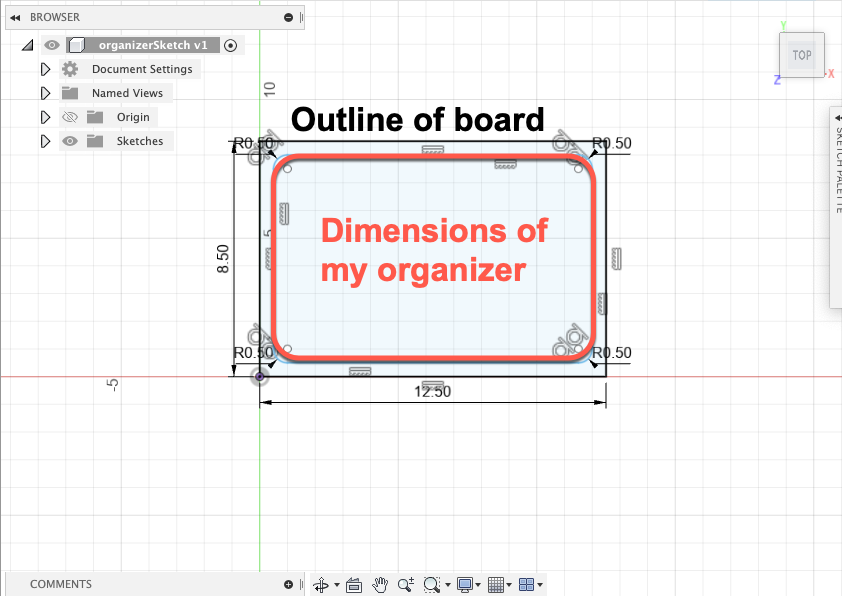Activate the Pan hand tool
The height and width of the screenshot is (596, 842).
[380, 585]
